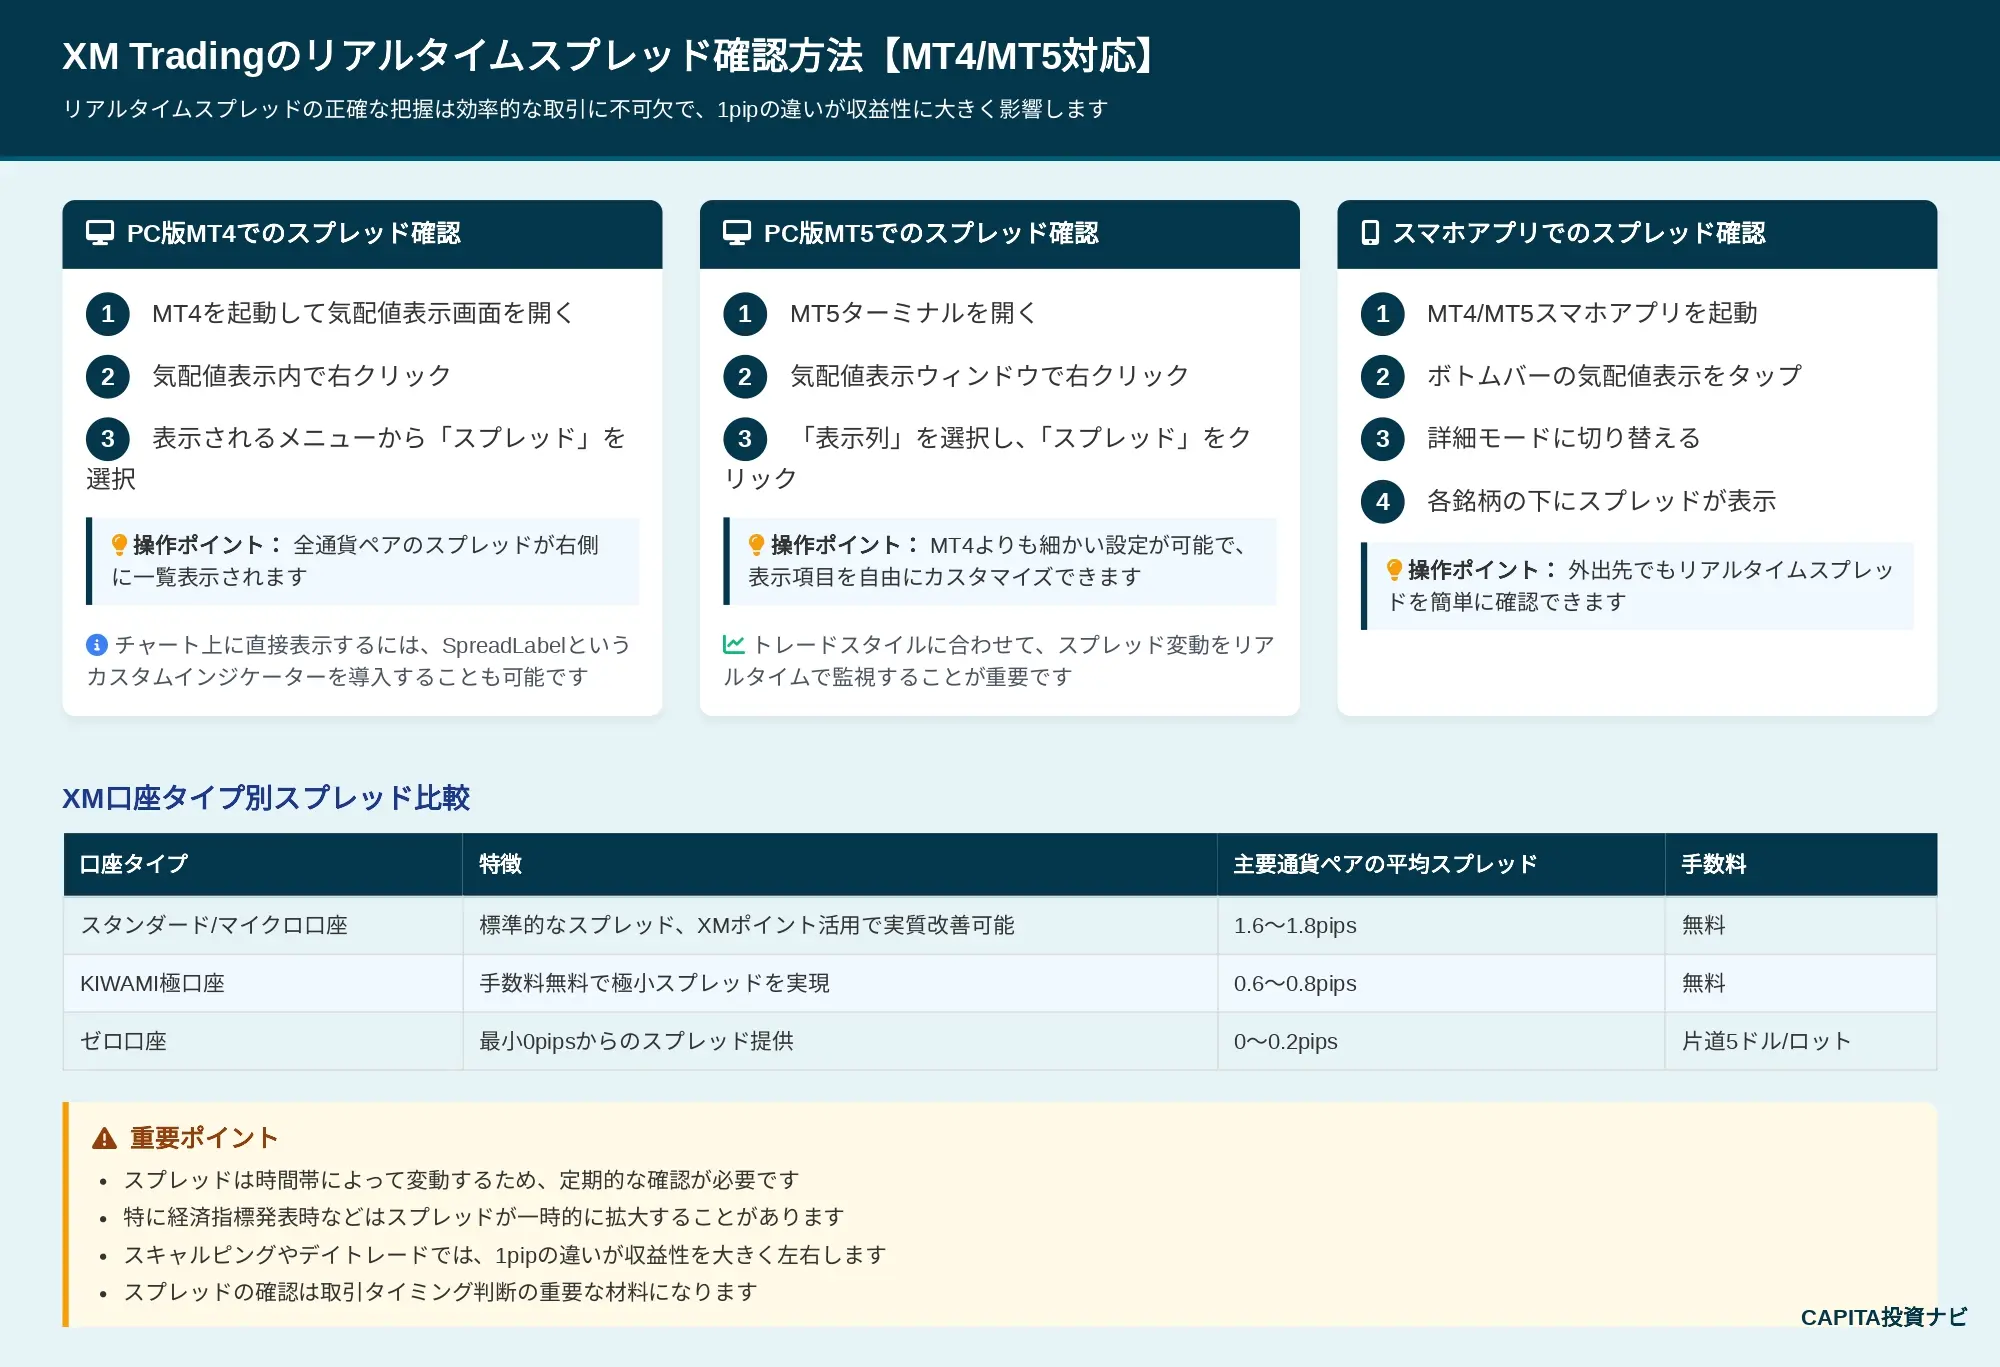The height and width of the screenshot is (1367, 2000).
Task: Click the bullet スプレッドは時間帯によって変動するため
Action: [x=462, y=1180]
